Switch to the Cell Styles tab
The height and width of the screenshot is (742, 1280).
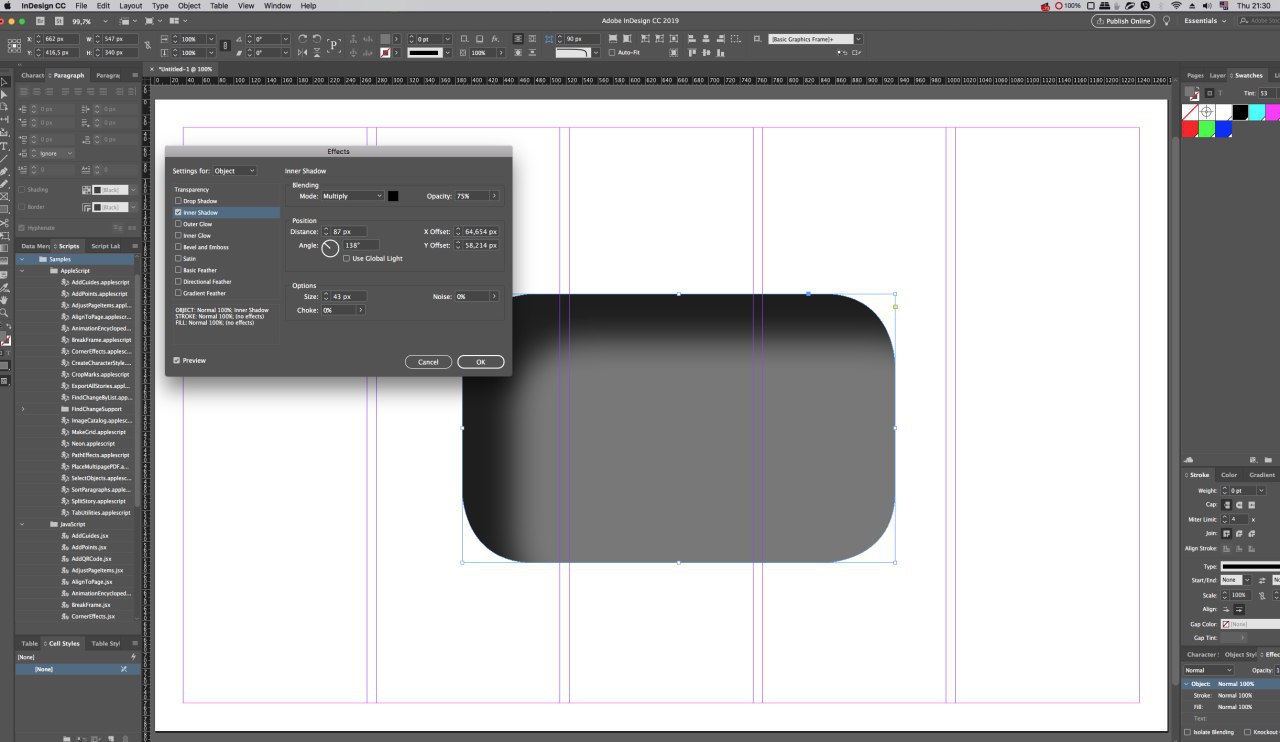64,644
